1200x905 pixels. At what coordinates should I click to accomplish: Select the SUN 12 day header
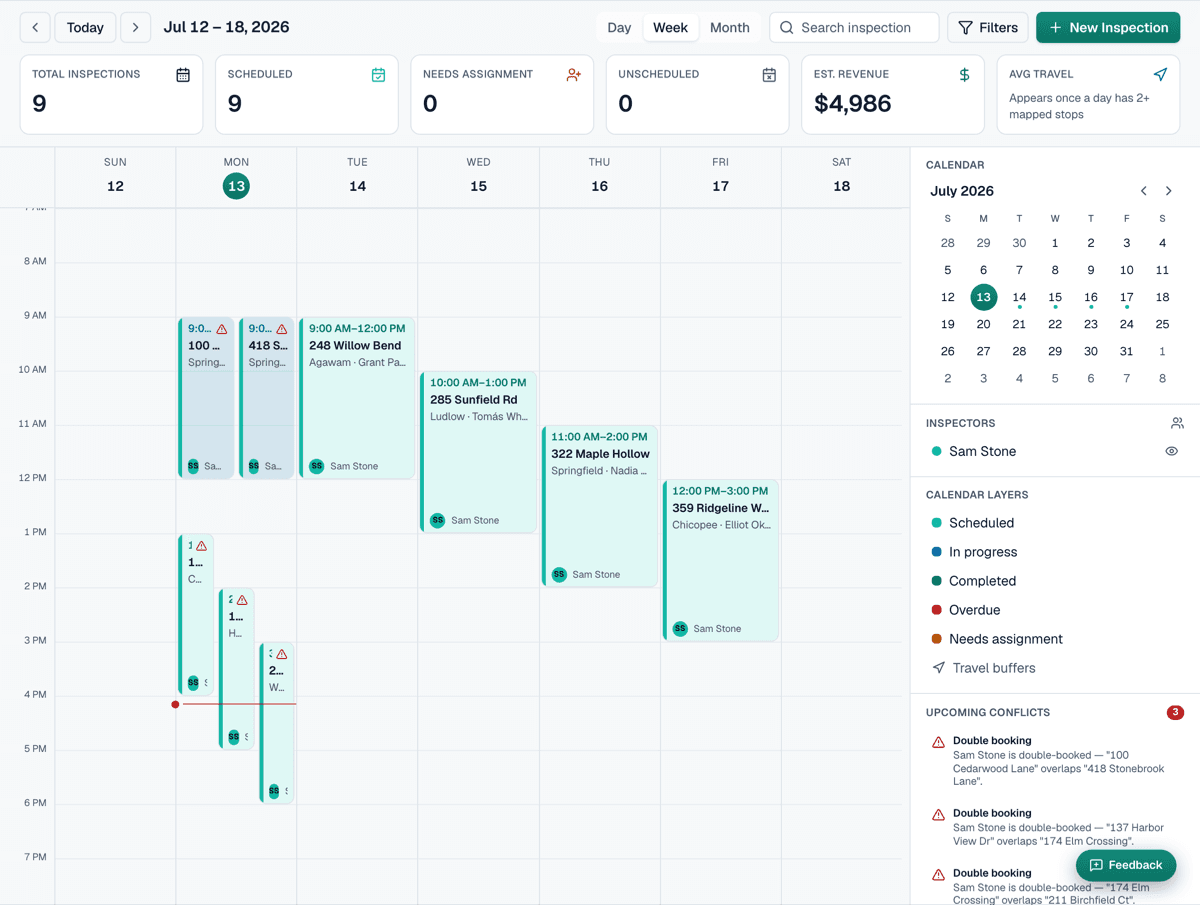tap(115, 177)
